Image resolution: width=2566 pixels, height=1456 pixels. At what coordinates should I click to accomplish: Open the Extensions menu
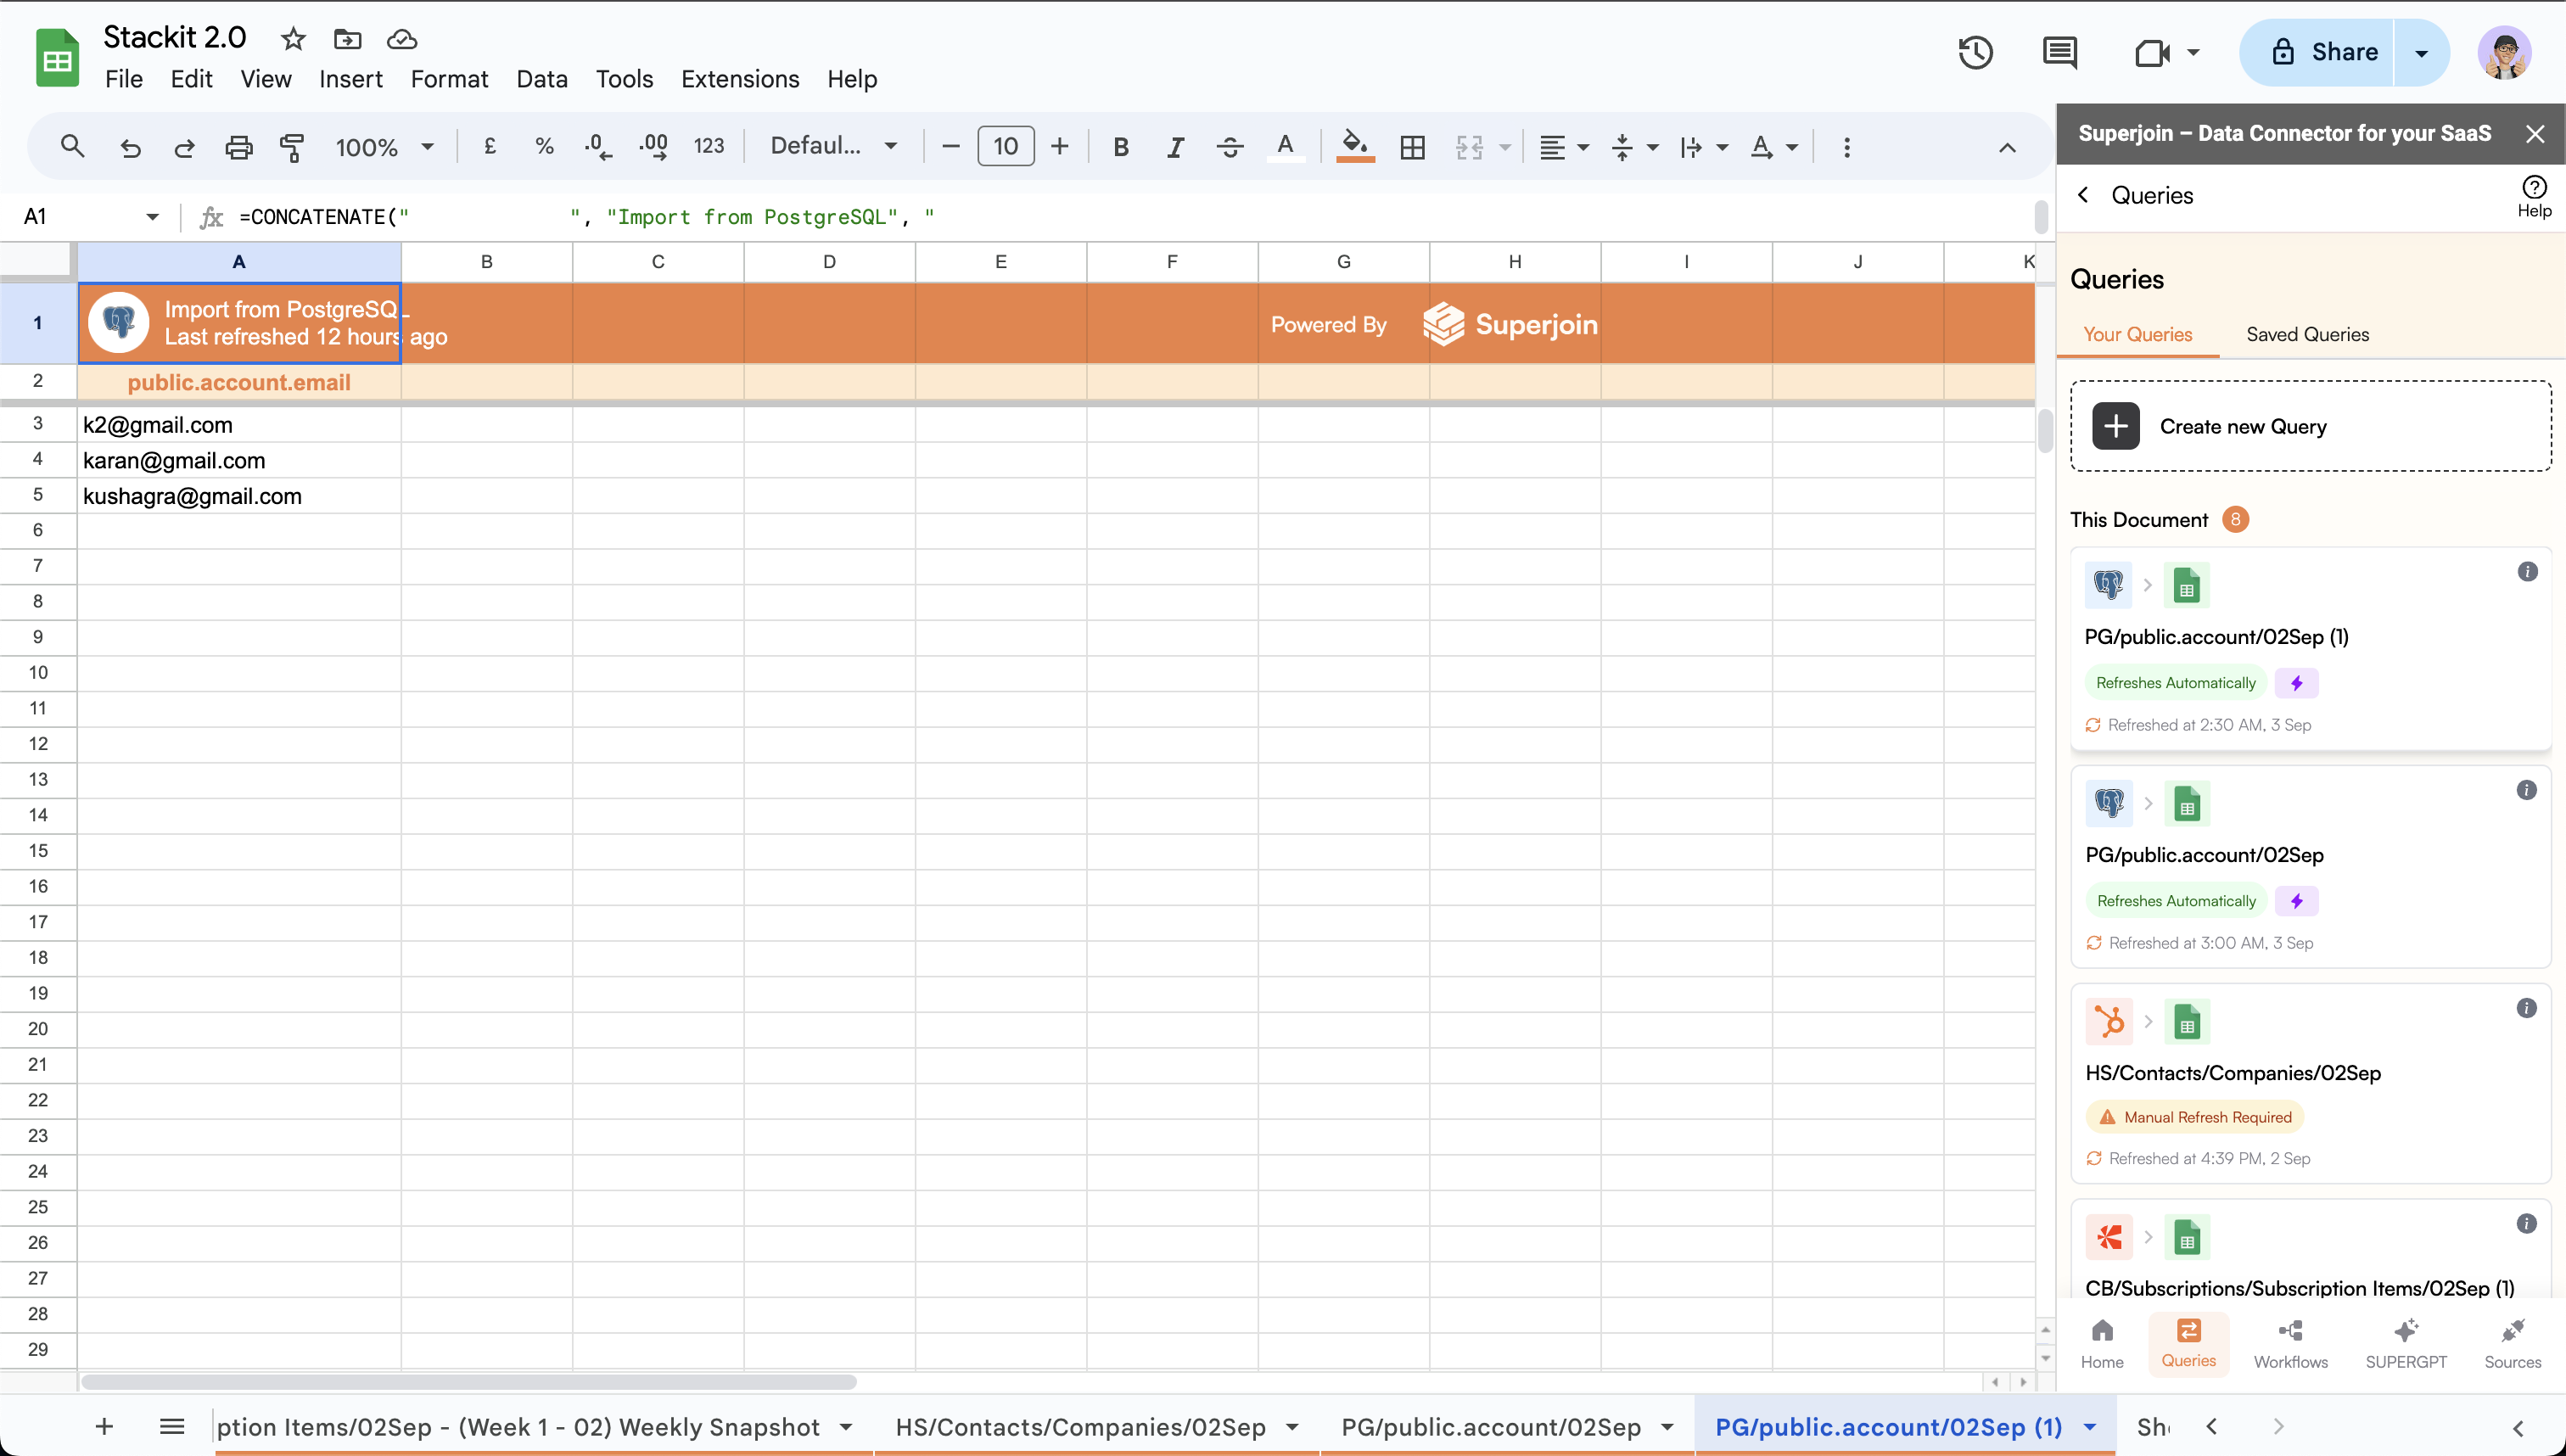pyautogui.click(x=739, y=79)
